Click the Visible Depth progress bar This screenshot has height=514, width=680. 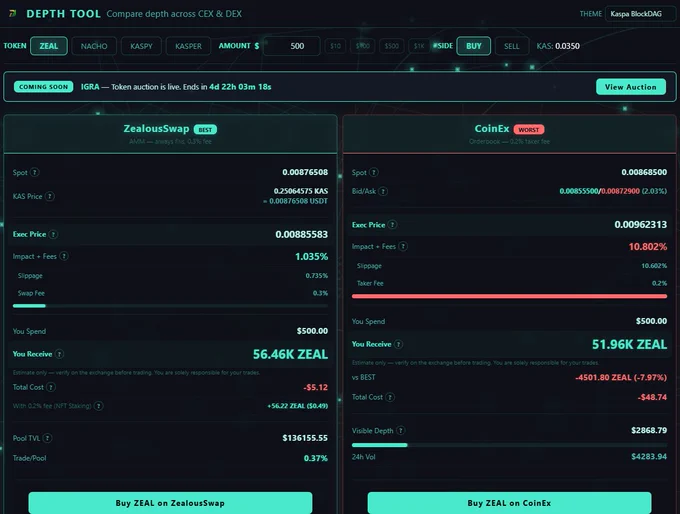510,445
